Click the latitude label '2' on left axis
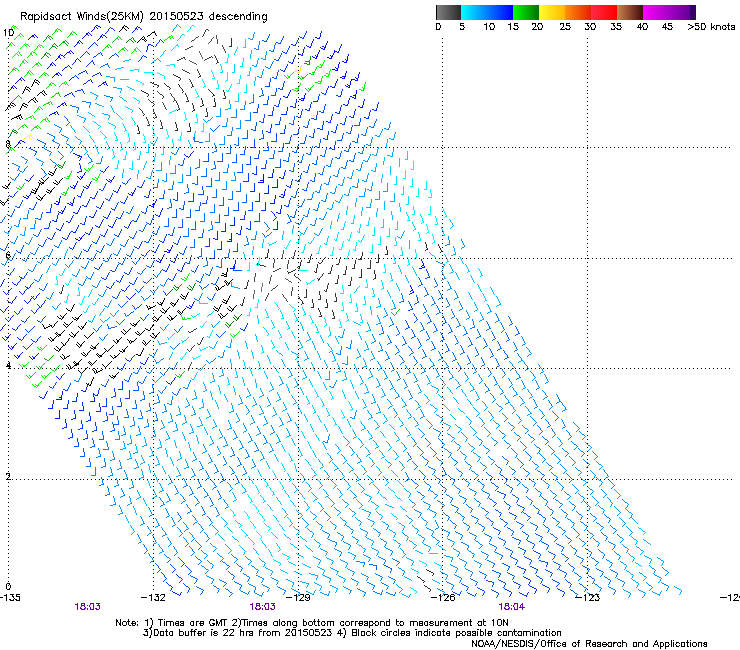This screenshot has width=740, height=650. pos(8,477)
